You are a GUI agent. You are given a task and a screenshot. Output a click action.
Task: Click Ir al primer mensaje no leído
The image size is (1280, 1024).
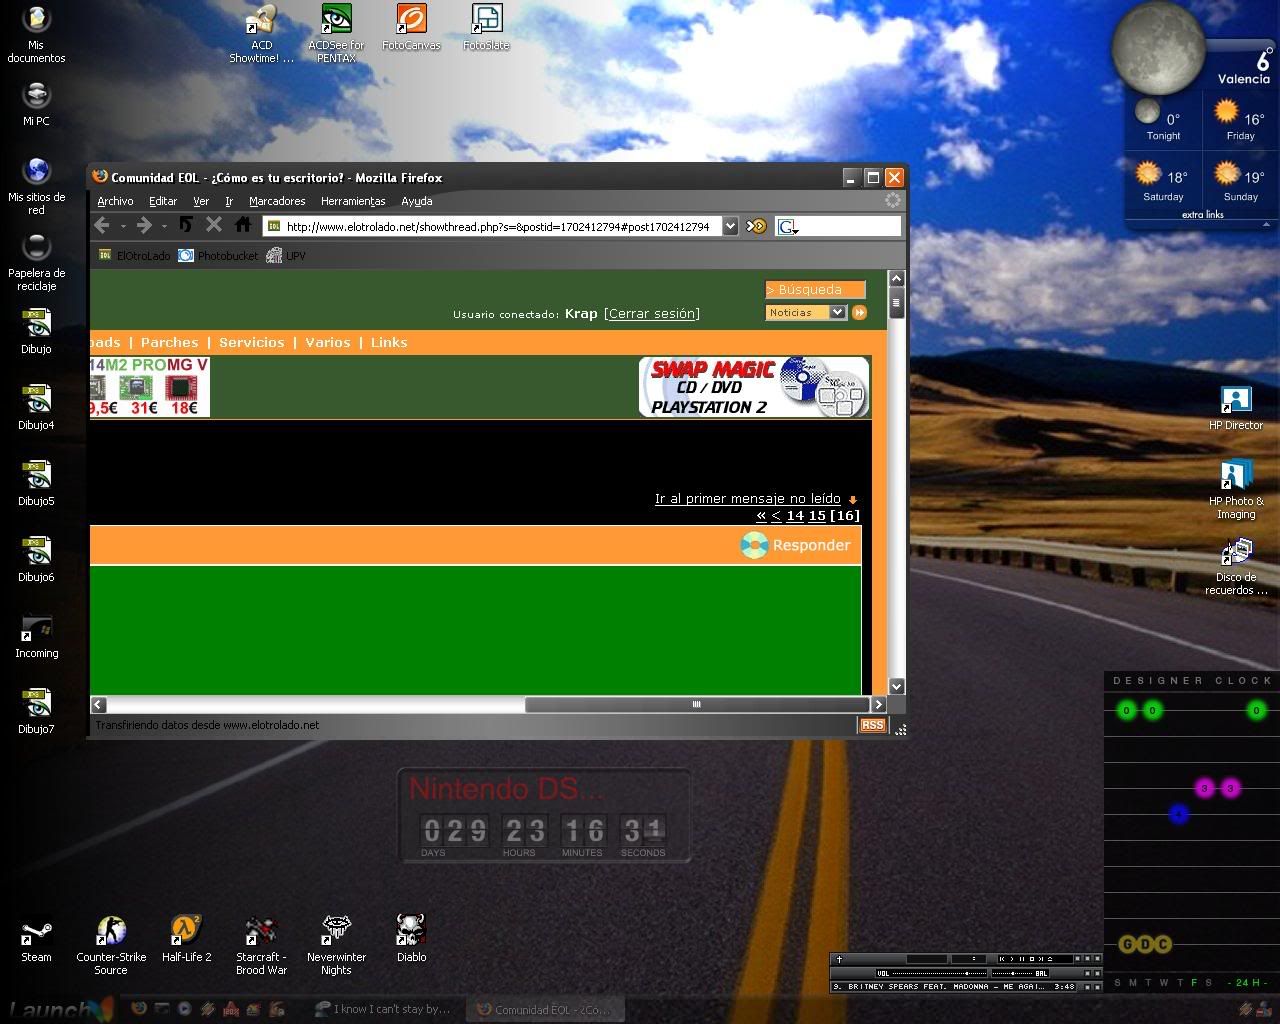(747, 498)
